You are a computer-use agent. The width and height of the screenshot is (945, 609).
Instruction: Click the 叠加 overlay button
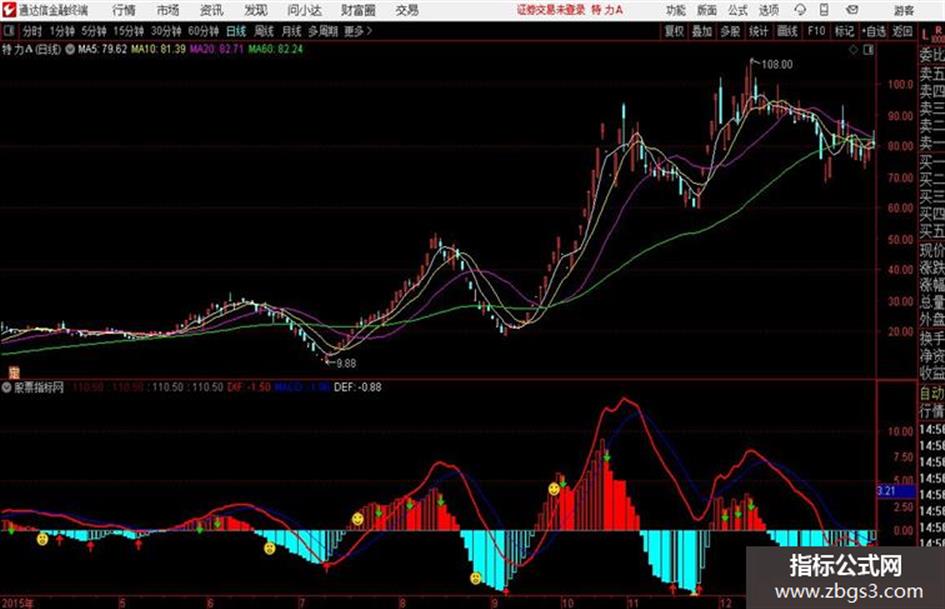tap(702, 31)
